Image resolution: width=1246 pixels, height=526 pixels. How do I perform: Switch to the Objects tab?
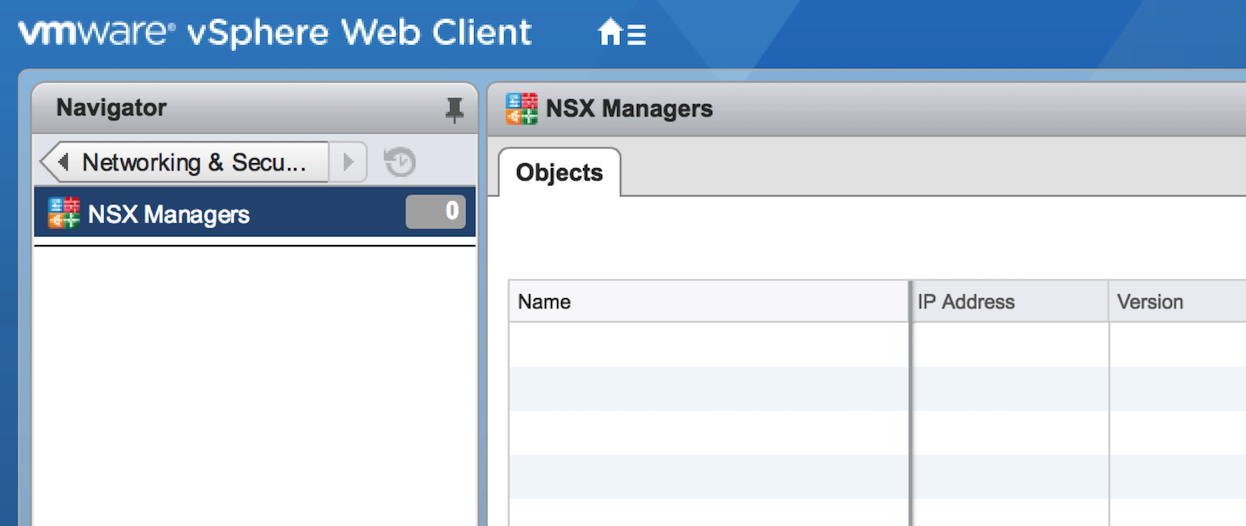(559, 173)
